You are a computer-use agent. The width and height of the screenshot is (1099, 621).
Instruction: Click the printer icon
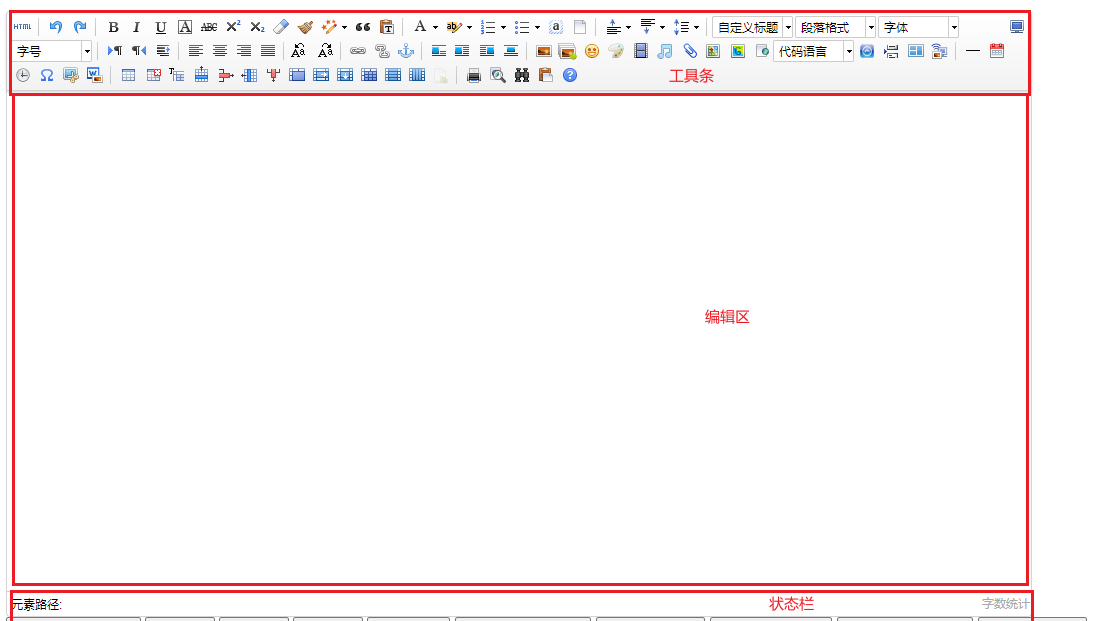(x=474, y=75)
